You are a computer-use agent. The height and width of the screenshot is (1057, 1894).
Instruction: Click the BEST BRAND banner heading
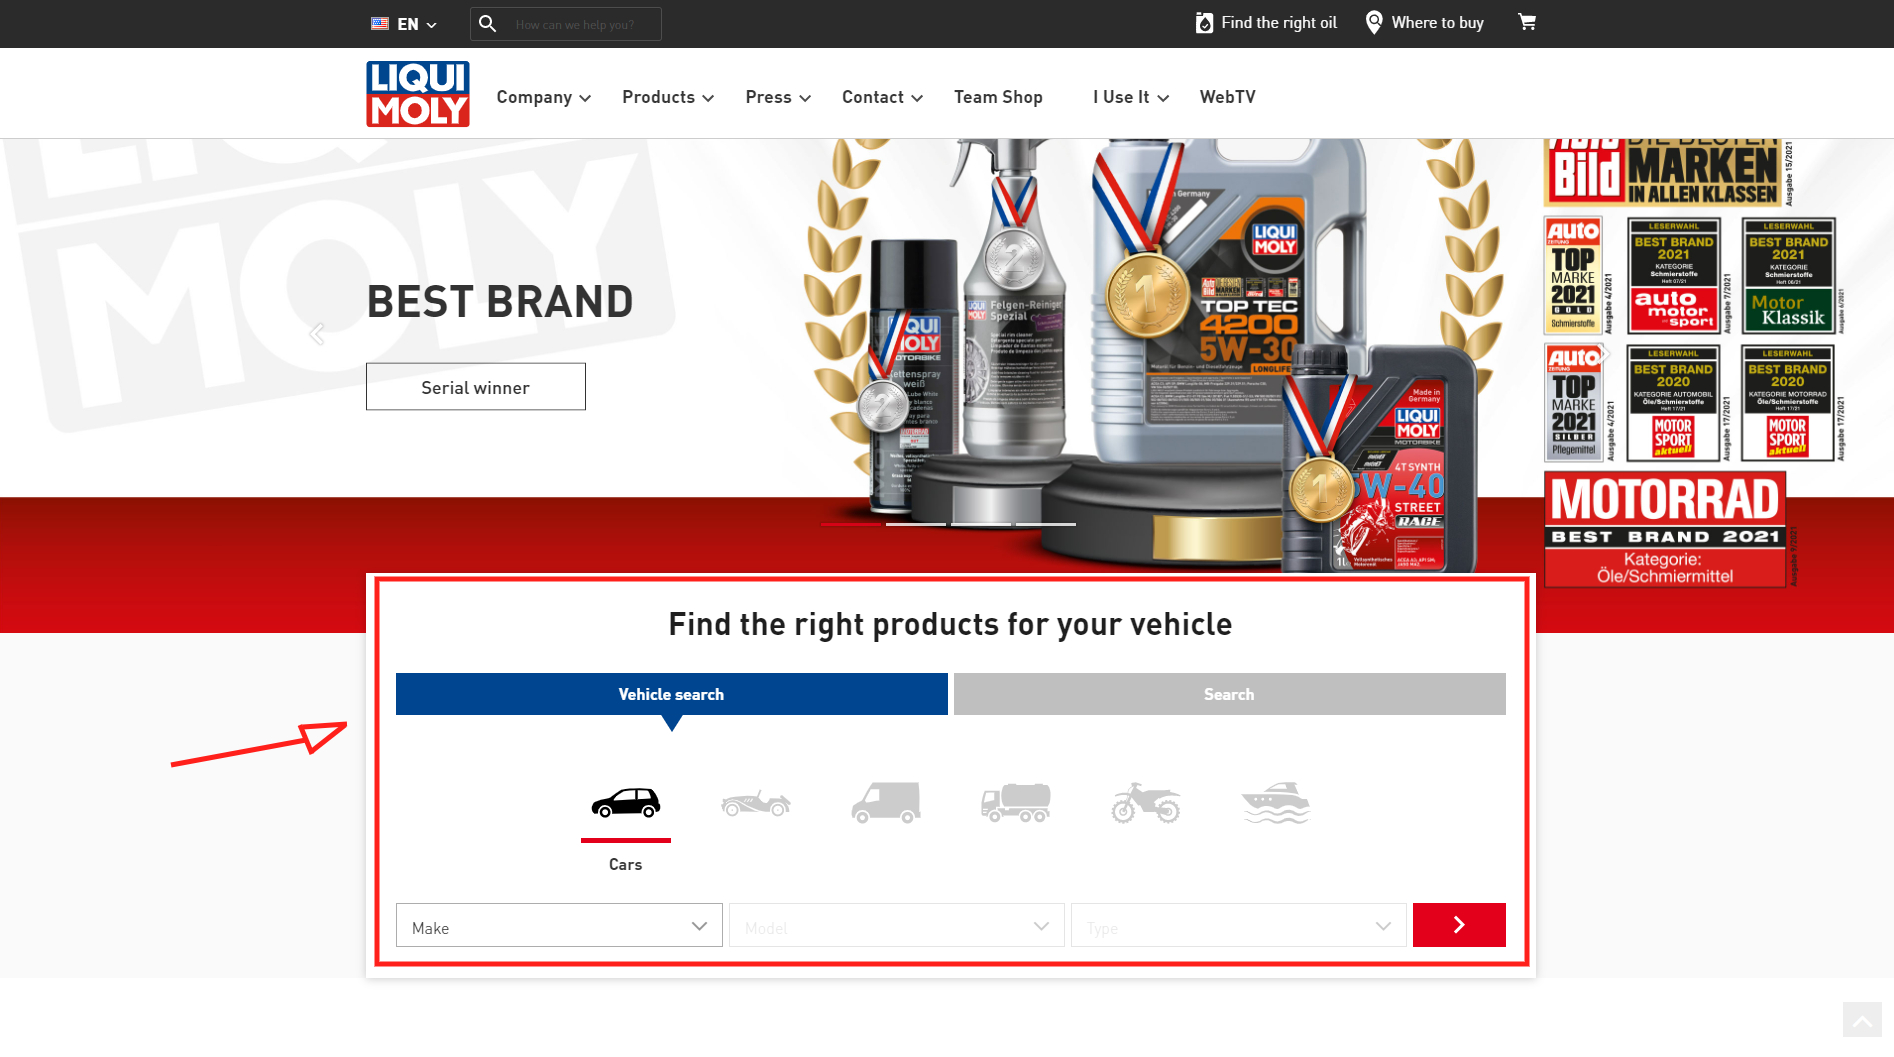(500, 302)
